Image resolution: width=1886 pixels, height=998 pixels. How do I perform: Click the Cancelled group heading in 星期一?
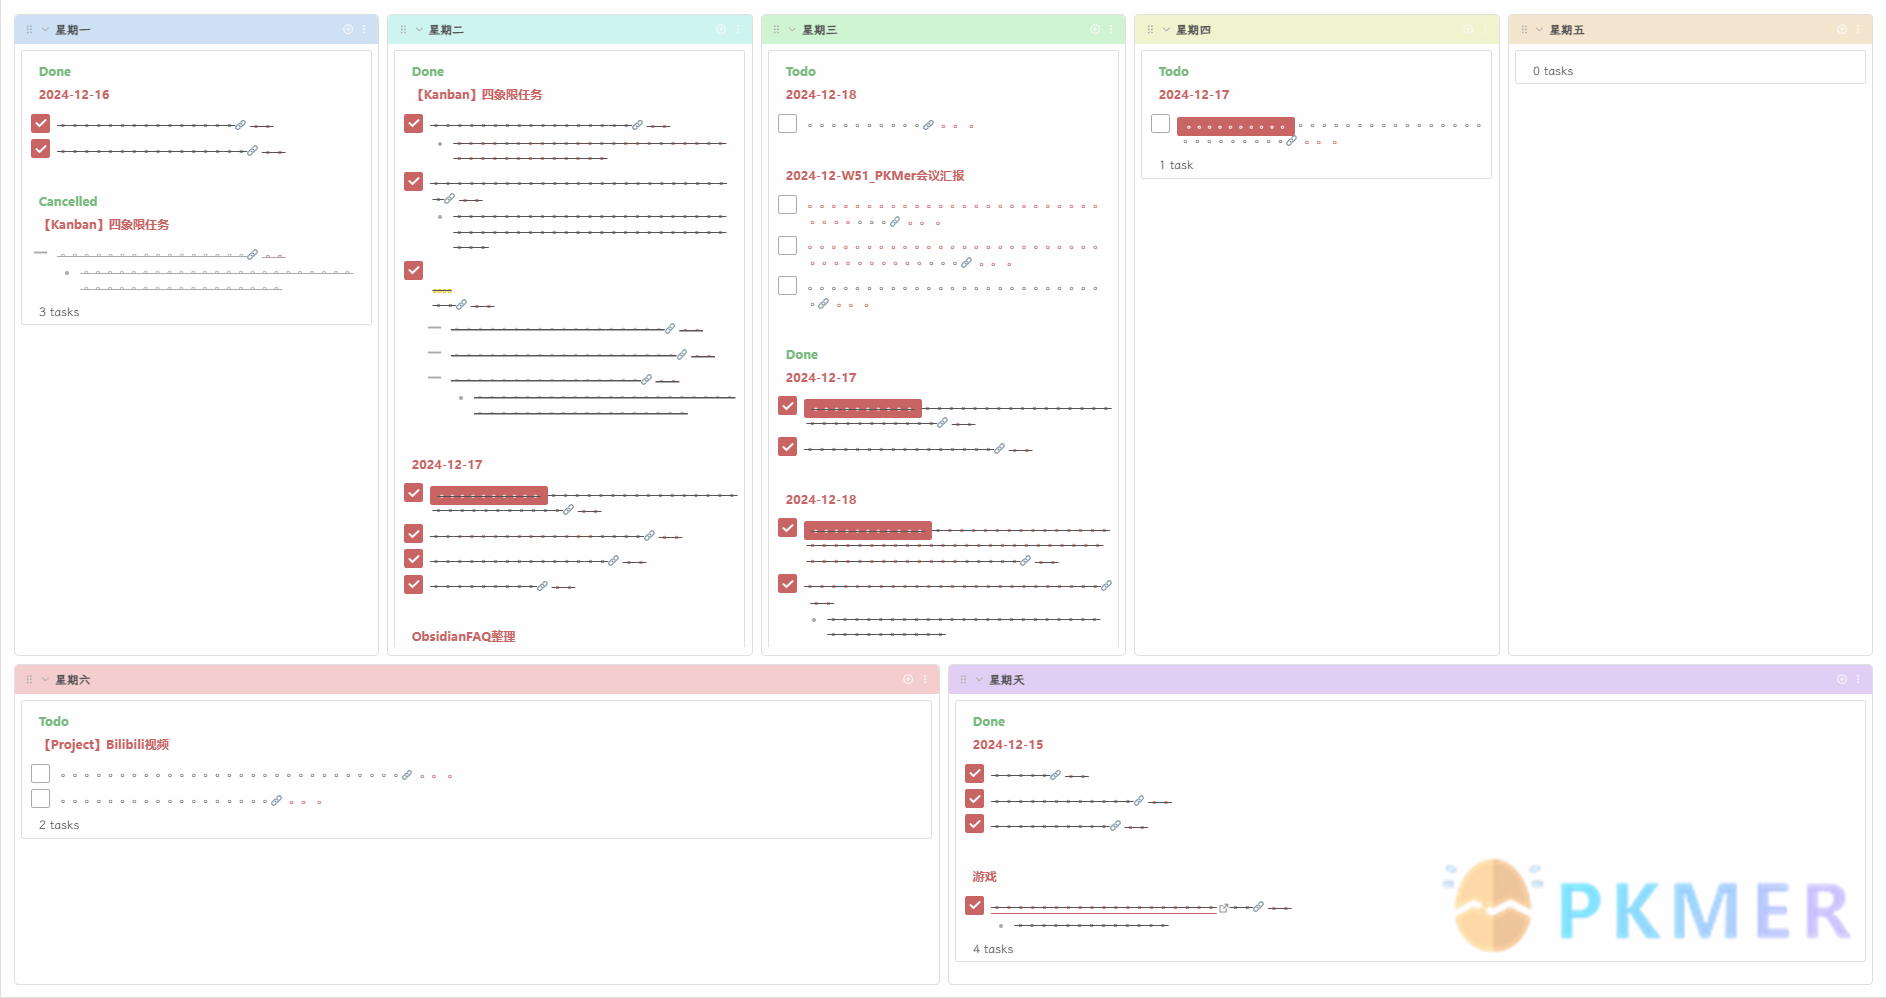coord(68,202)
